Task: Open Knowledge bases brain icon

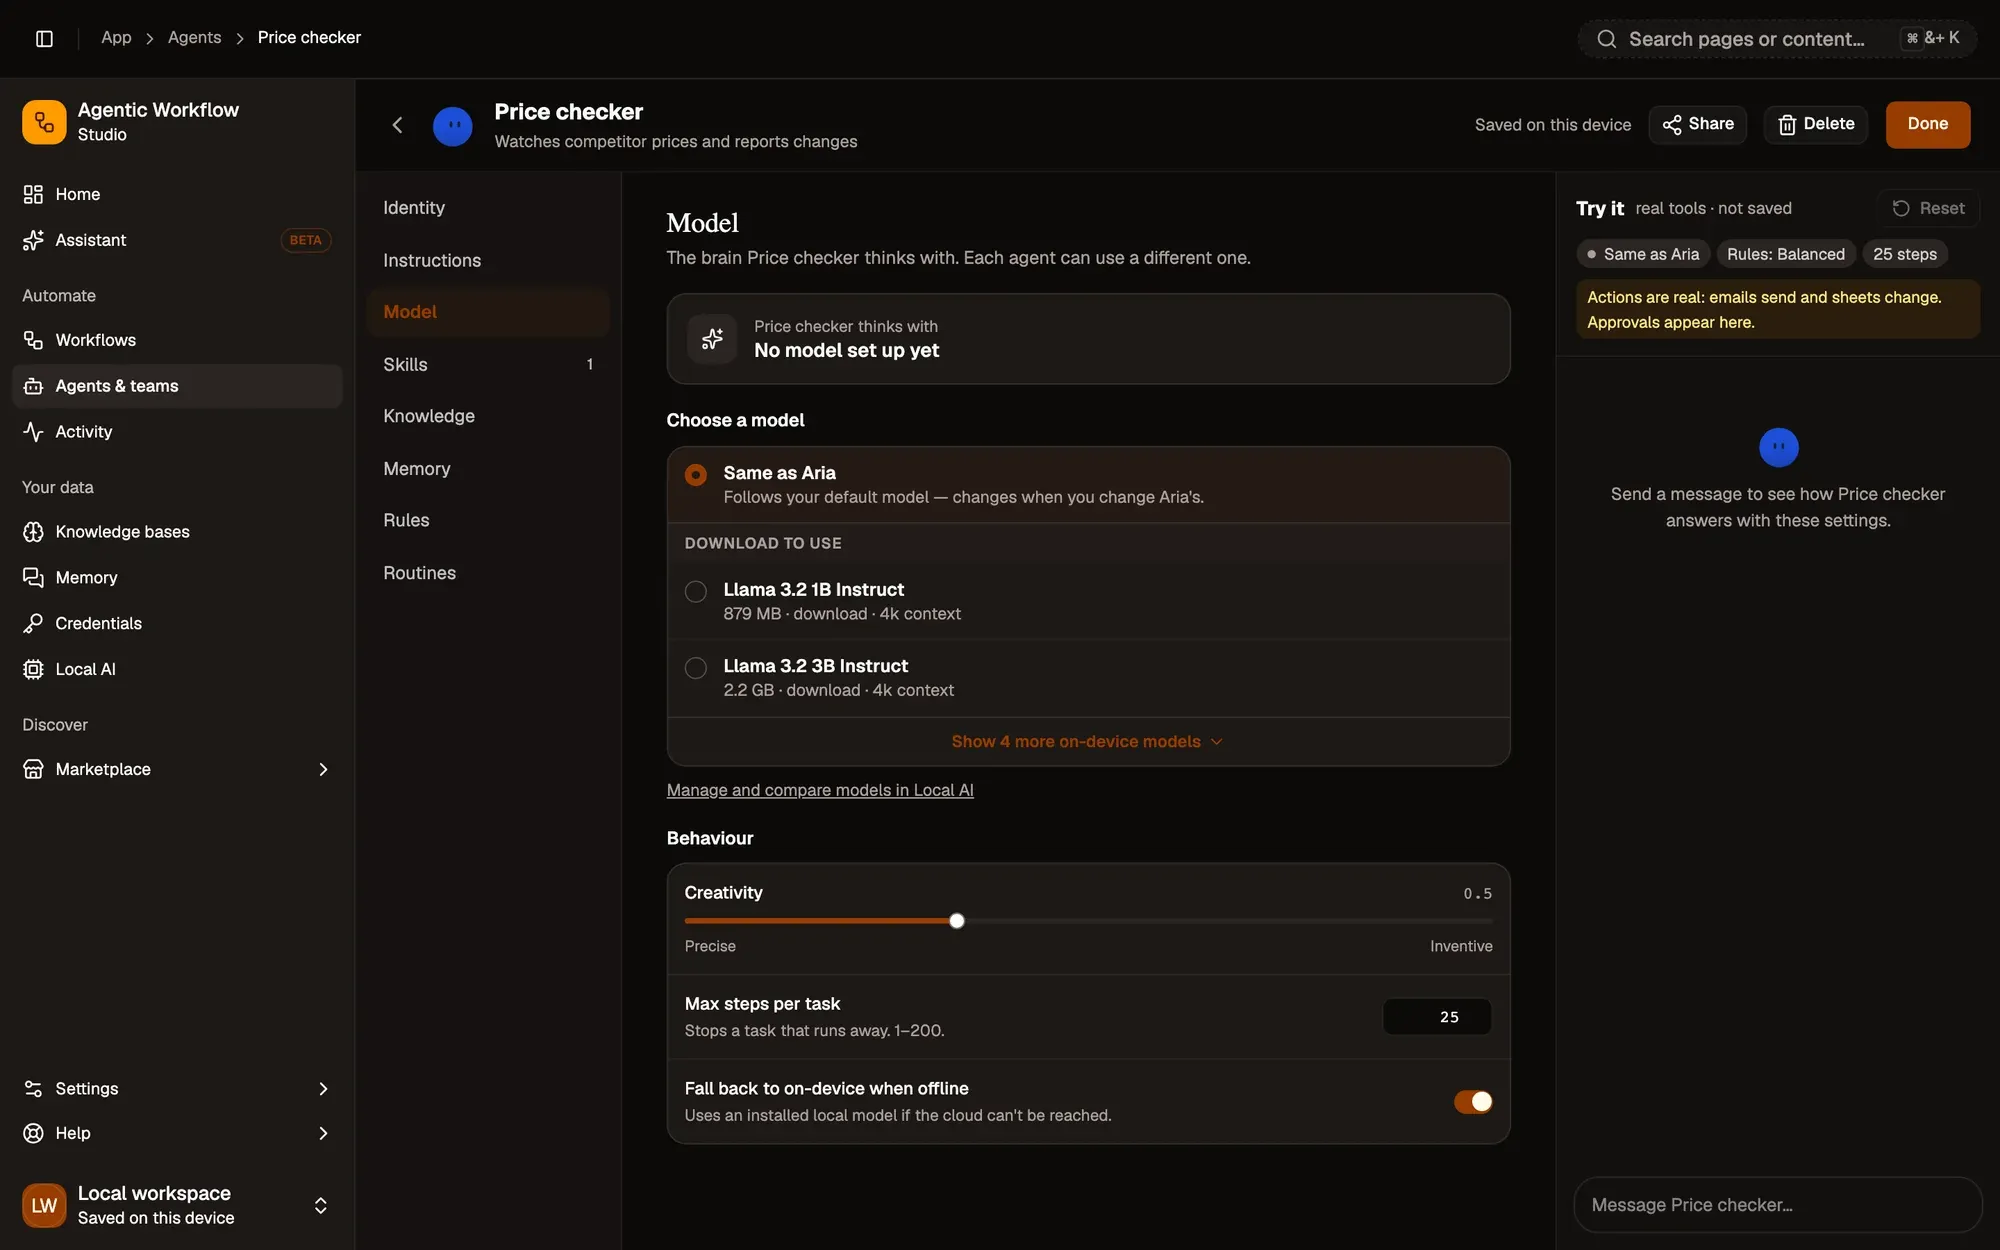Action: [x=33, y=532]
